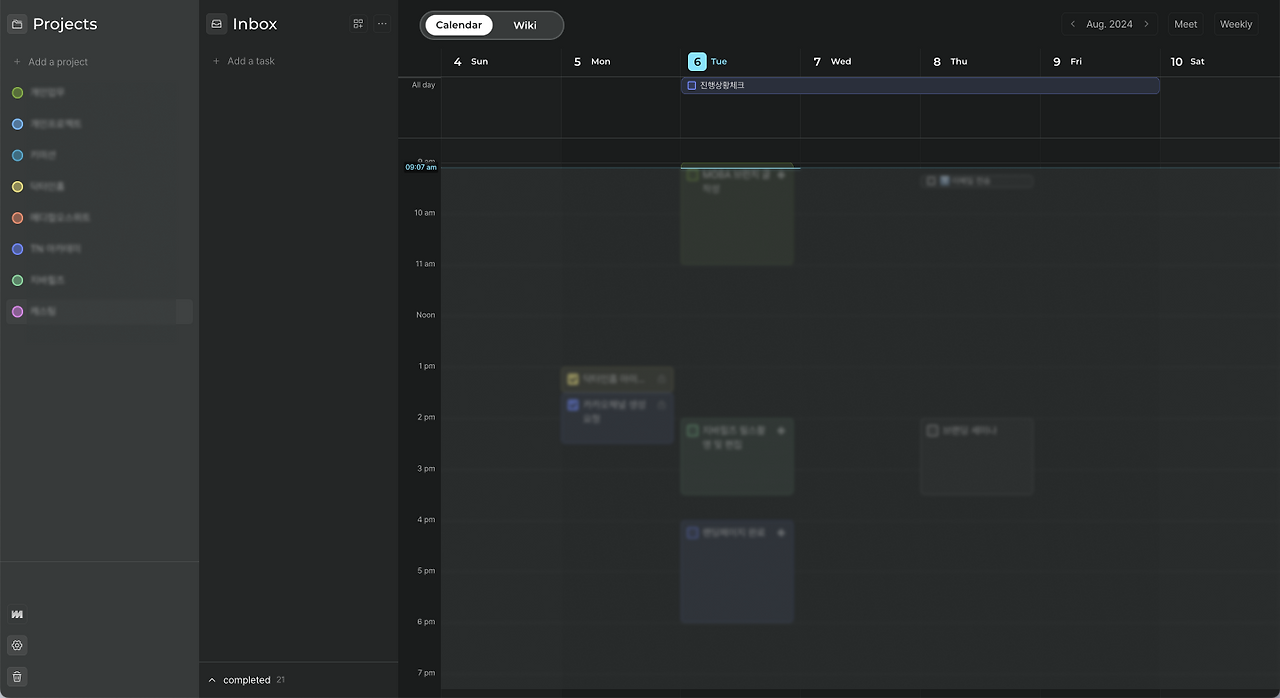
Task: Select the indigo project dot
Action: (17, 249)
